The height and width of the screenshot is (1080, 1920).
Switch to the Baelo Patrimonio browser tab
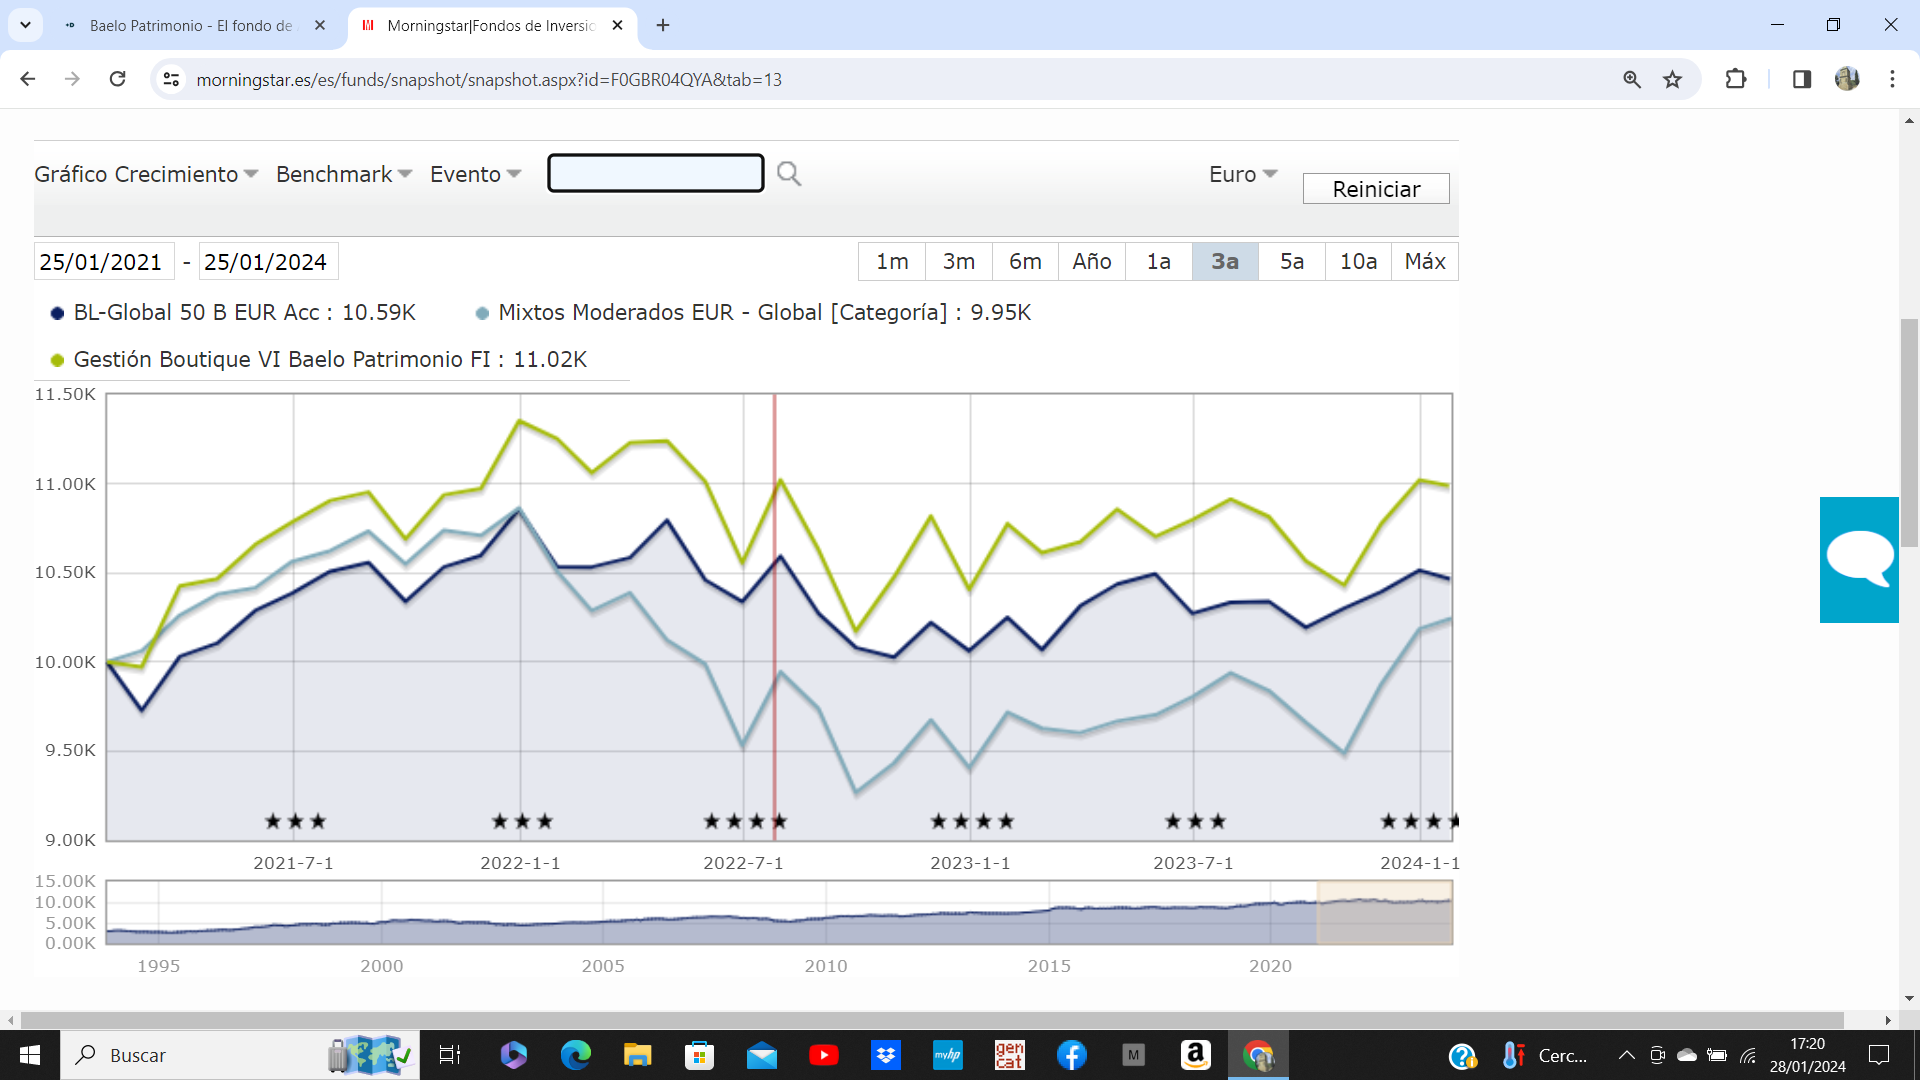pyautogui.click(x=190, y=25)
